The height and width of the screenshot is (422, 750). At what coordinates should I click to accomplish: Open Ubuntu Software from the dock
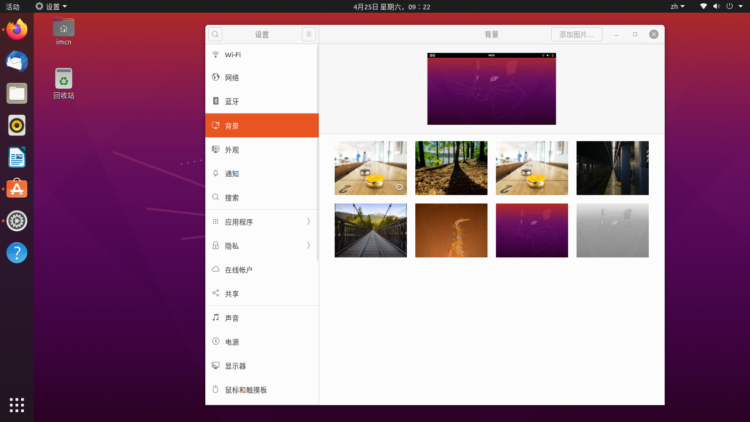(17, 188)
